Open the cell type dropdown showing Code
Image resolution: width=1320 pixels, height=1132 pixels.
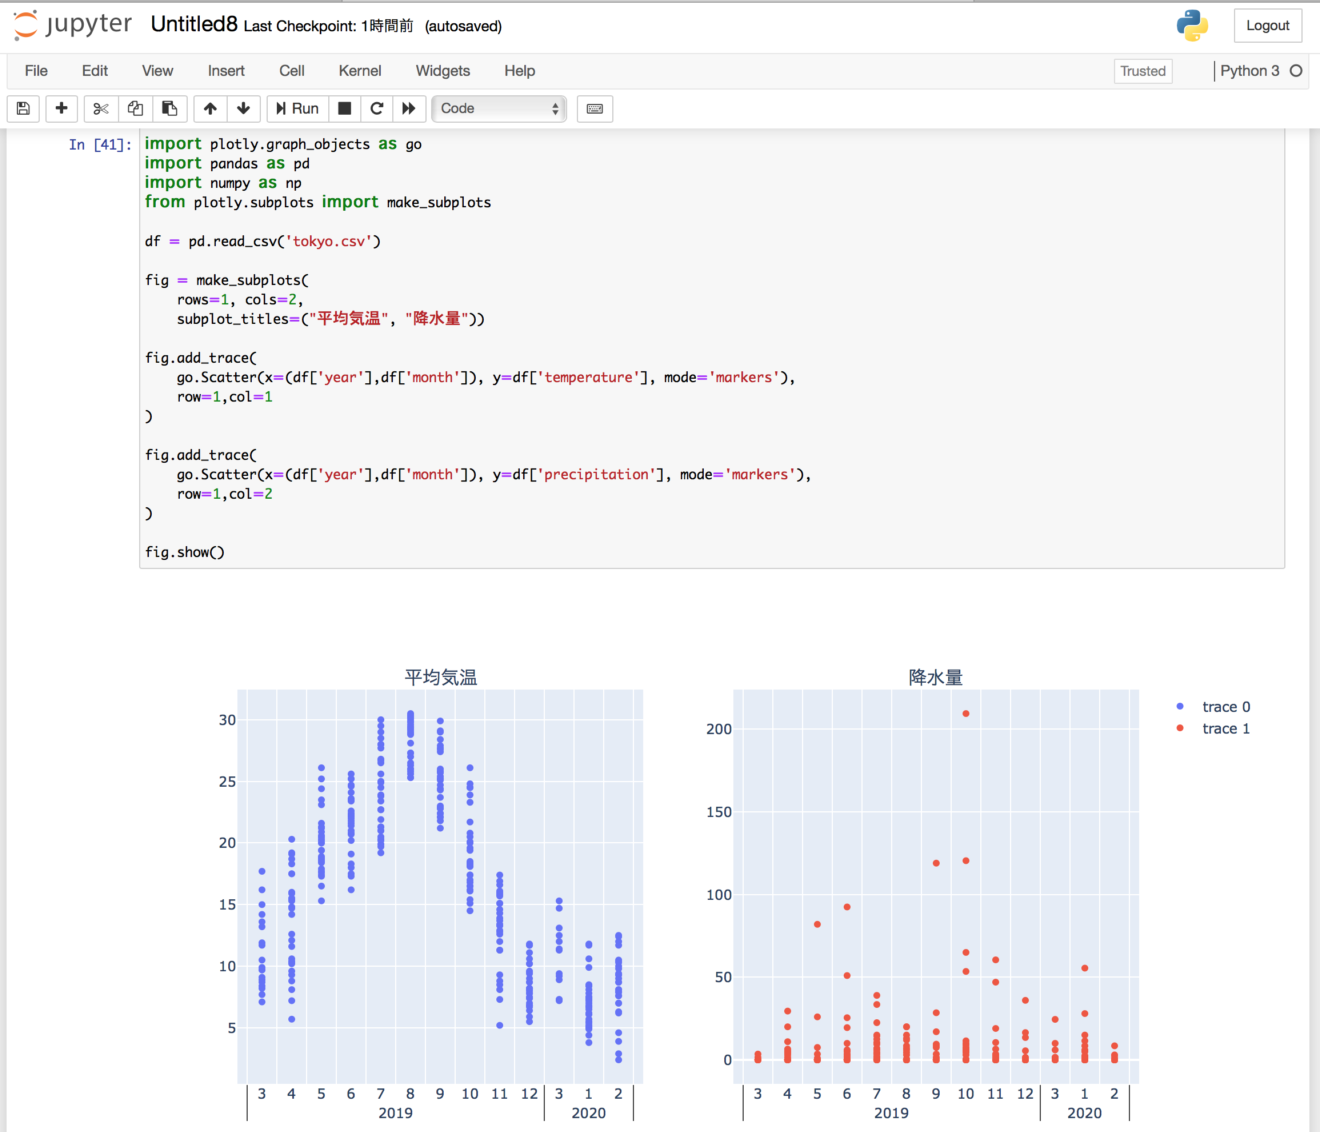[498, 108]
